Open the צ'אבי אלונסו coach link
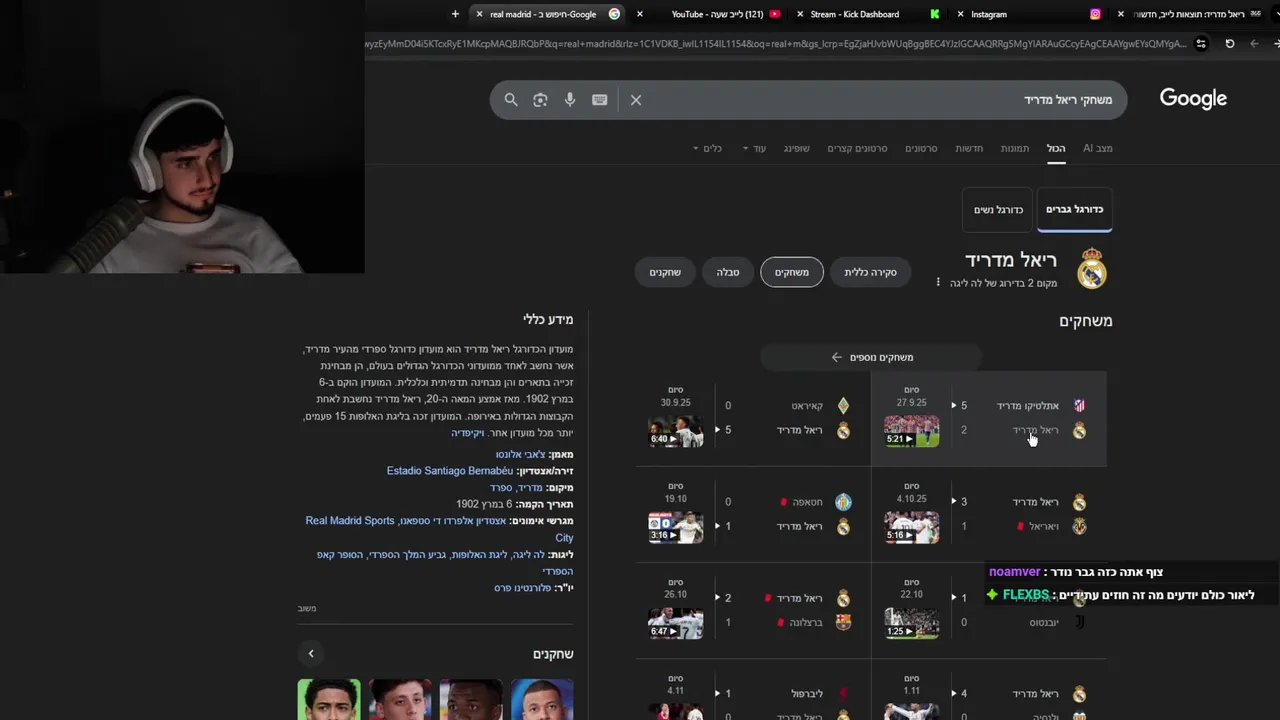 (520, 454)
